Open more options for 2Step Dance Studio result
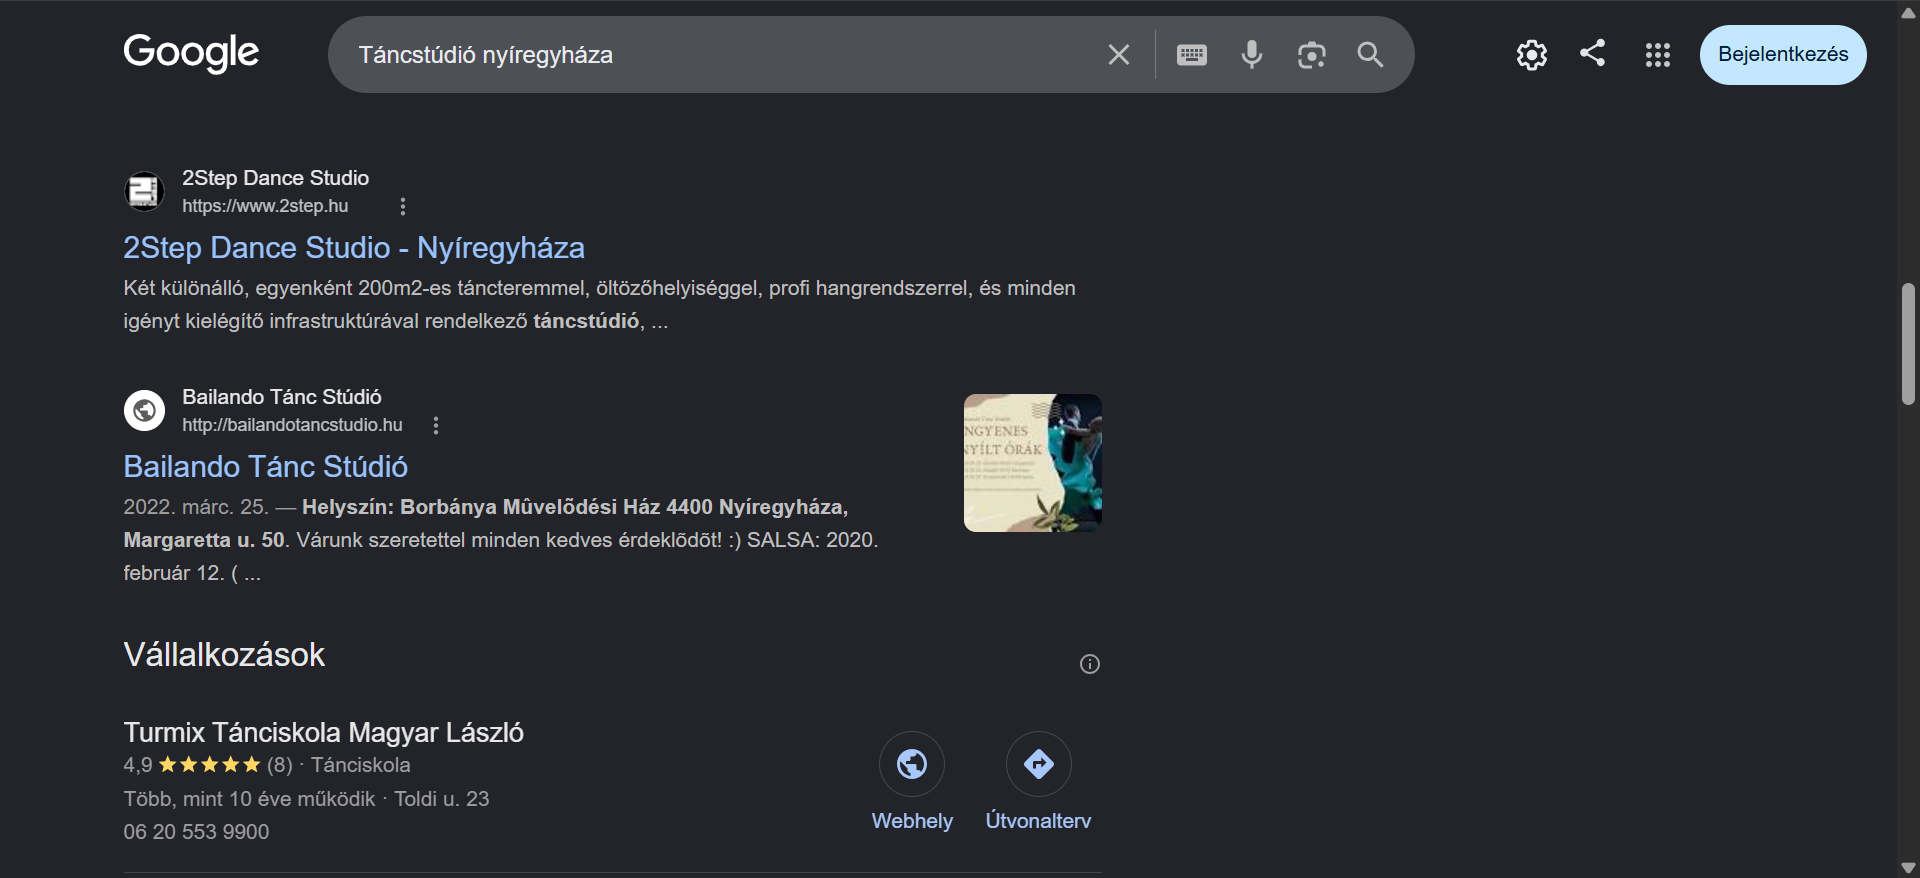Screen dimensions: 1920x878 click(x=403, y=206)
